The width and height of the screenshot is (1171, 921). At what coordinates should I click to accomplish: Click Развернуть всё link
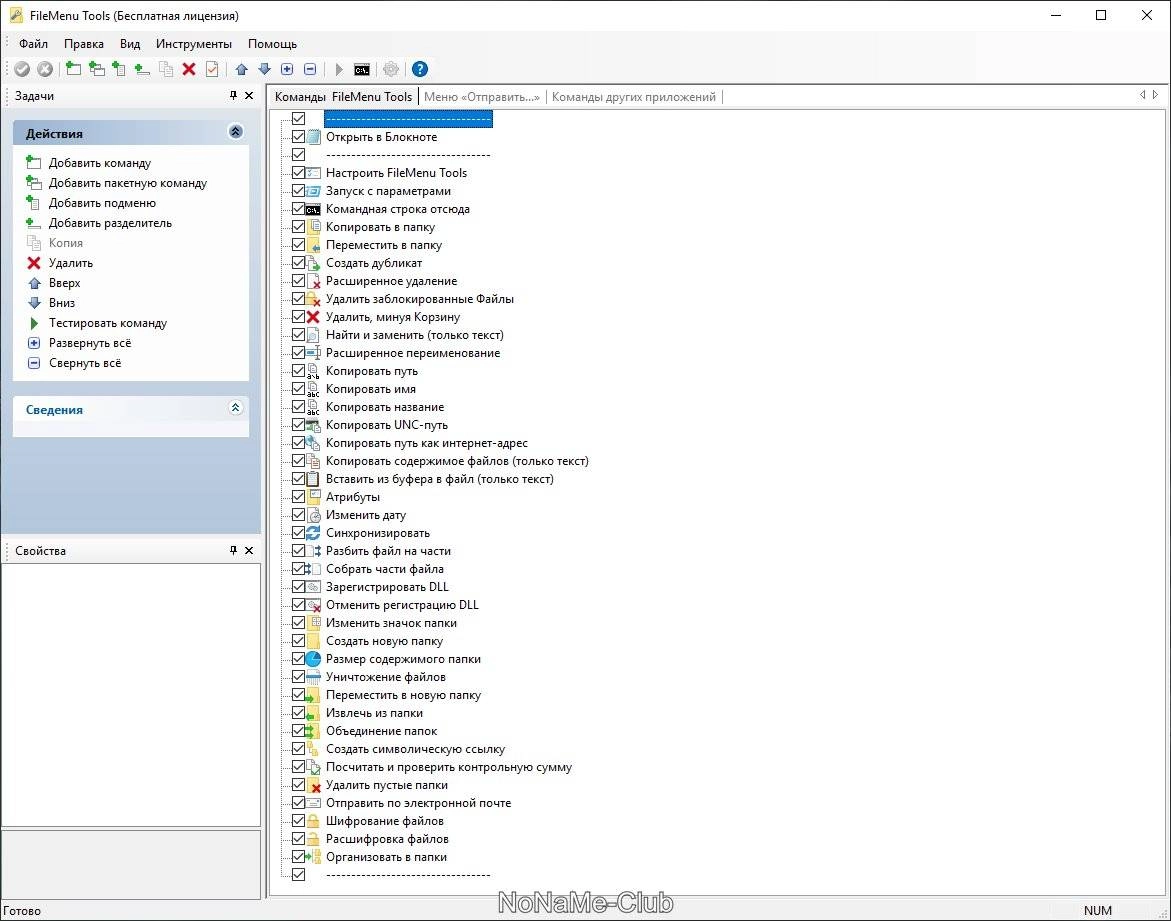point(90,344)
